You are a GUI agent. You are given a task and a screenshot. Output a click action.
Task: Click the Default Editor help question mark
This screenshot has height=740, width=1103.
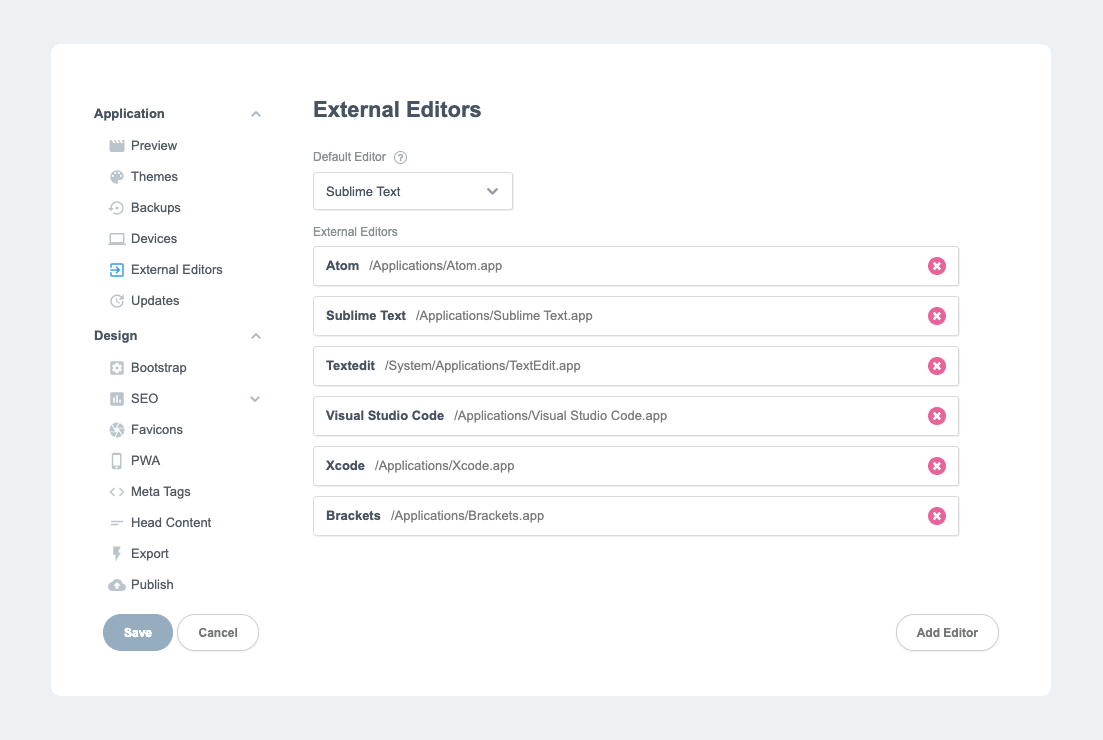click(400, 157)
